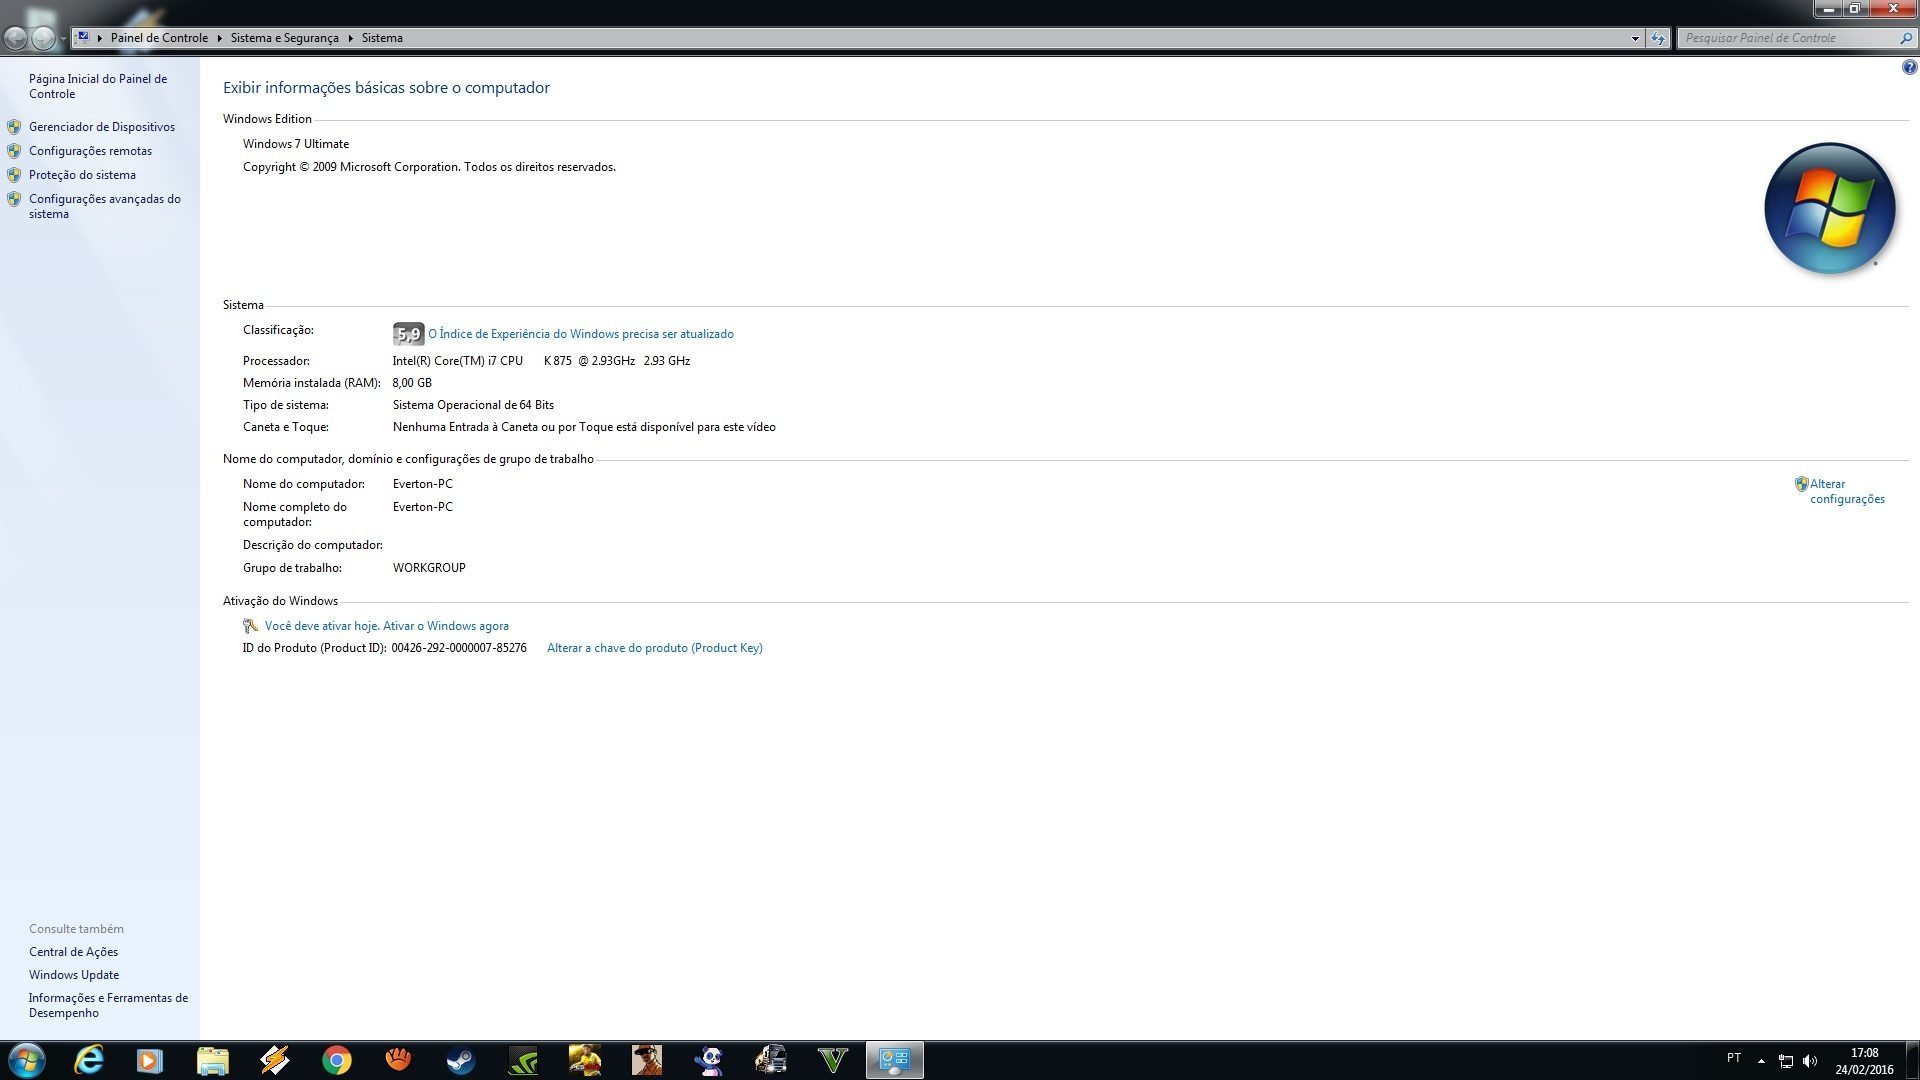Image resolution: width=1920 pixels, height=1080 pixels.
Task: Click the keys activation icon
Action: (250, 626)
